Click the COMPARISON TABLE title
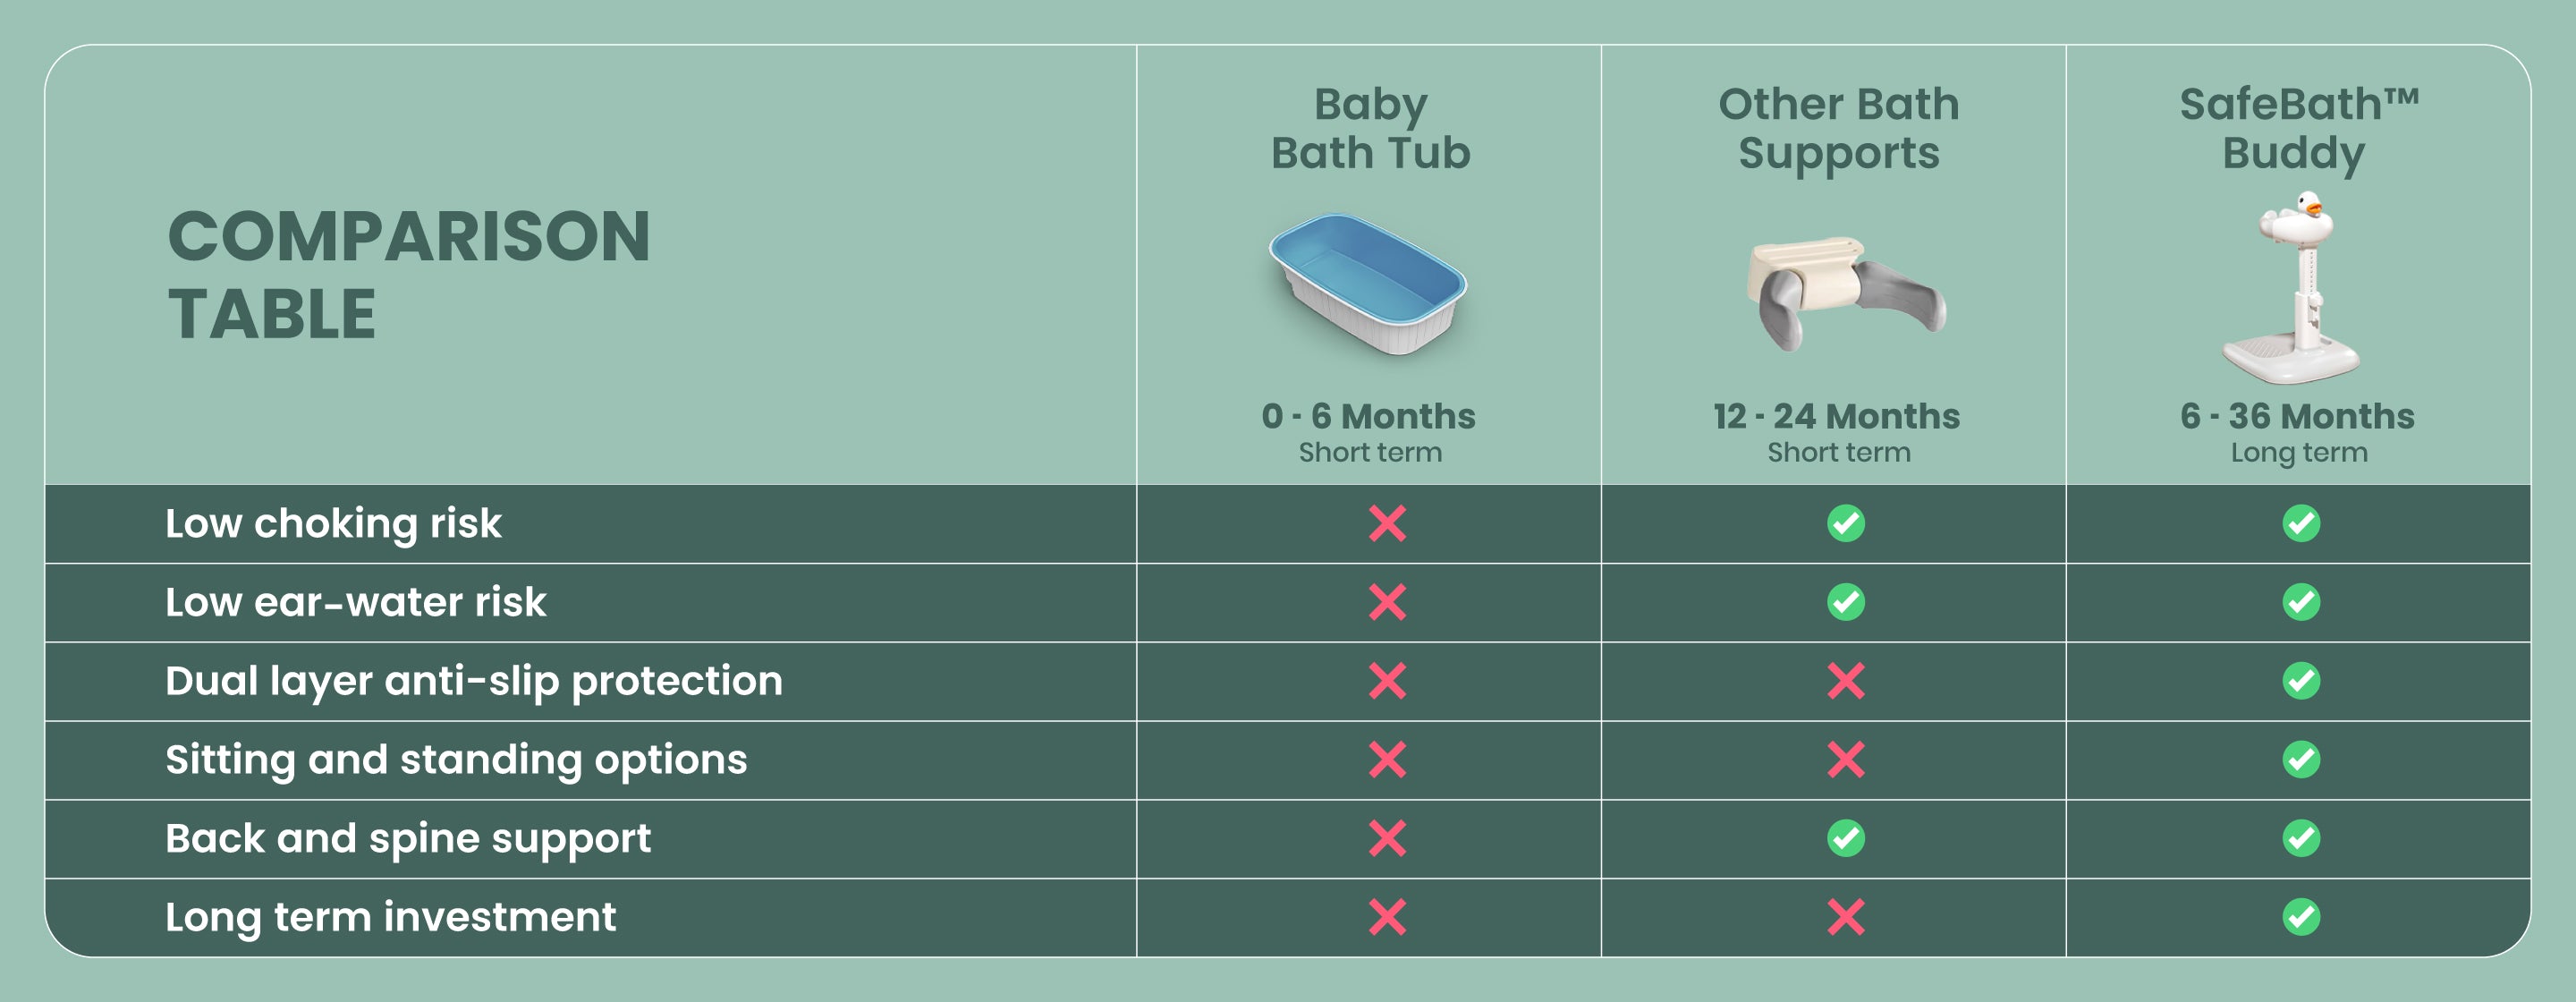The image size is (2576, 1002). 408,275
